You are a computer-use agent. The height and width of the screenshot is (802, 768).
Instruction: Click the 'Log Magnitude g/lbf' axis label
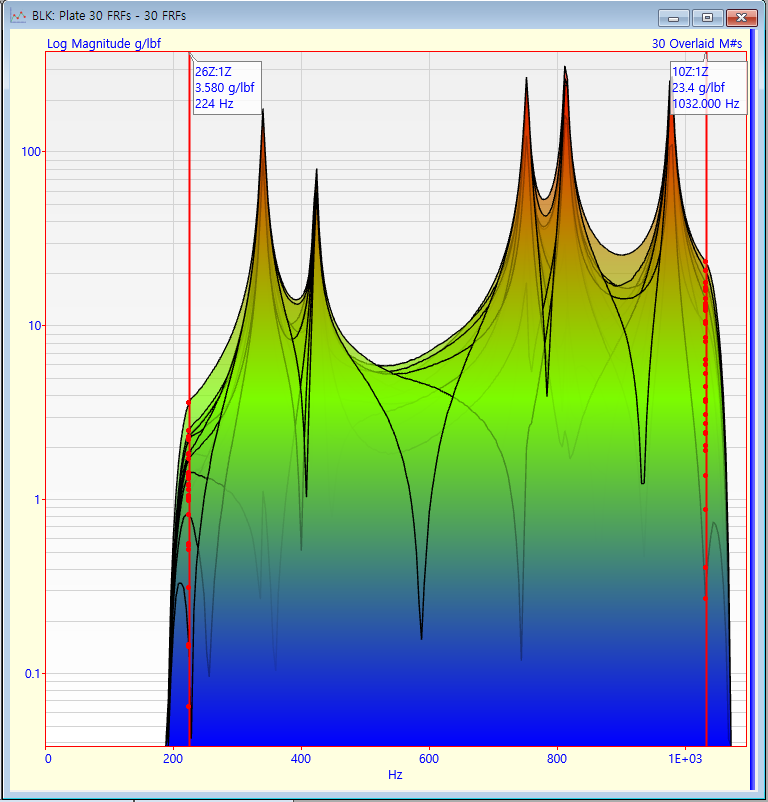(x=104, y=44)
